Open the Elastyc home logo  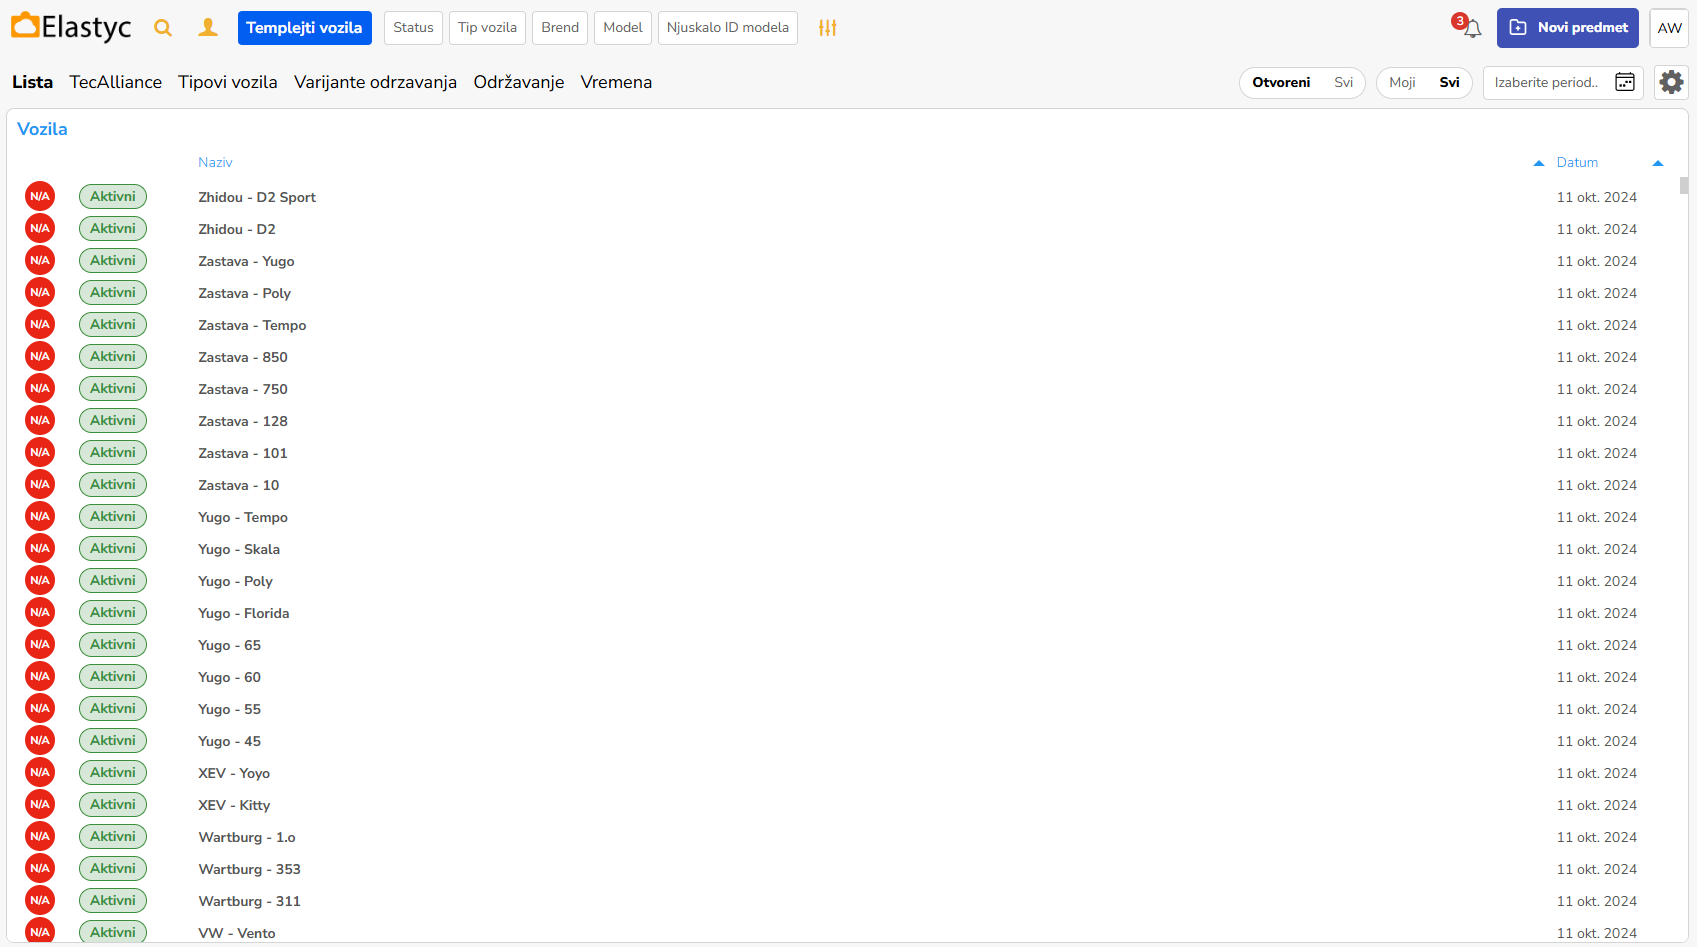[x=71, y=27]
